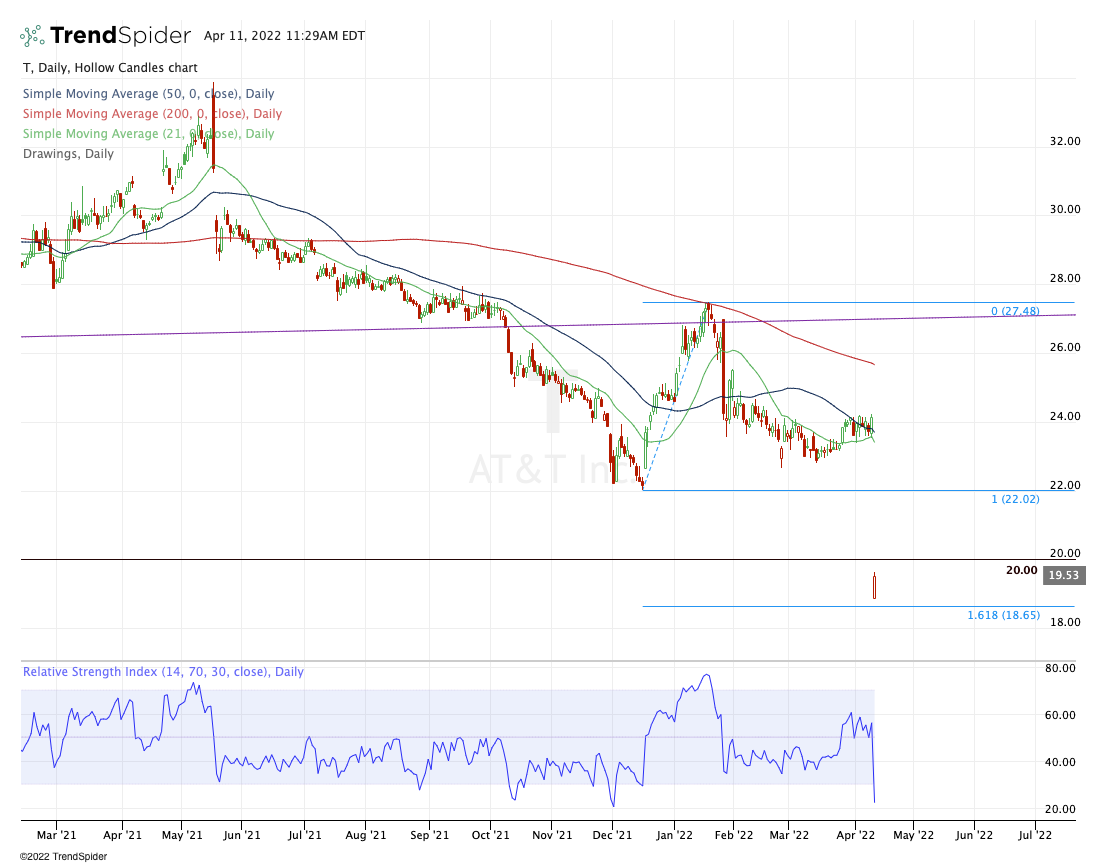This screenshot has height=866, width=1106.
Task: Open the Drawings, Daily legend entry
Action: click(68, 154)
